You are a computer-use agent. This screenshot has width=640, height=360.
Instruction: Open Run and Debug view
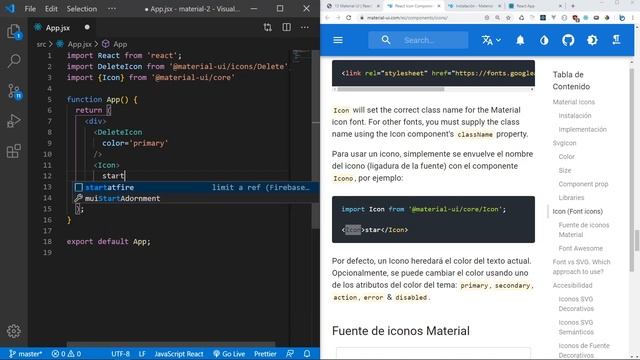tap(14, 121)
